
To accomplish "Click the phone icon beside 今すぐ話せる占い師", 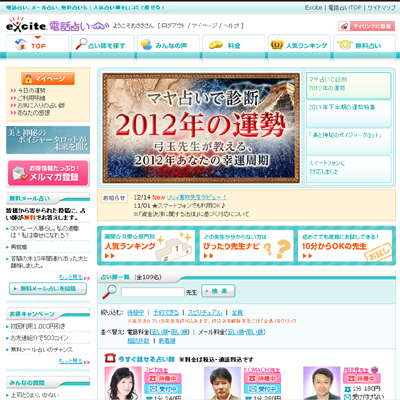I will pos(110,358).
